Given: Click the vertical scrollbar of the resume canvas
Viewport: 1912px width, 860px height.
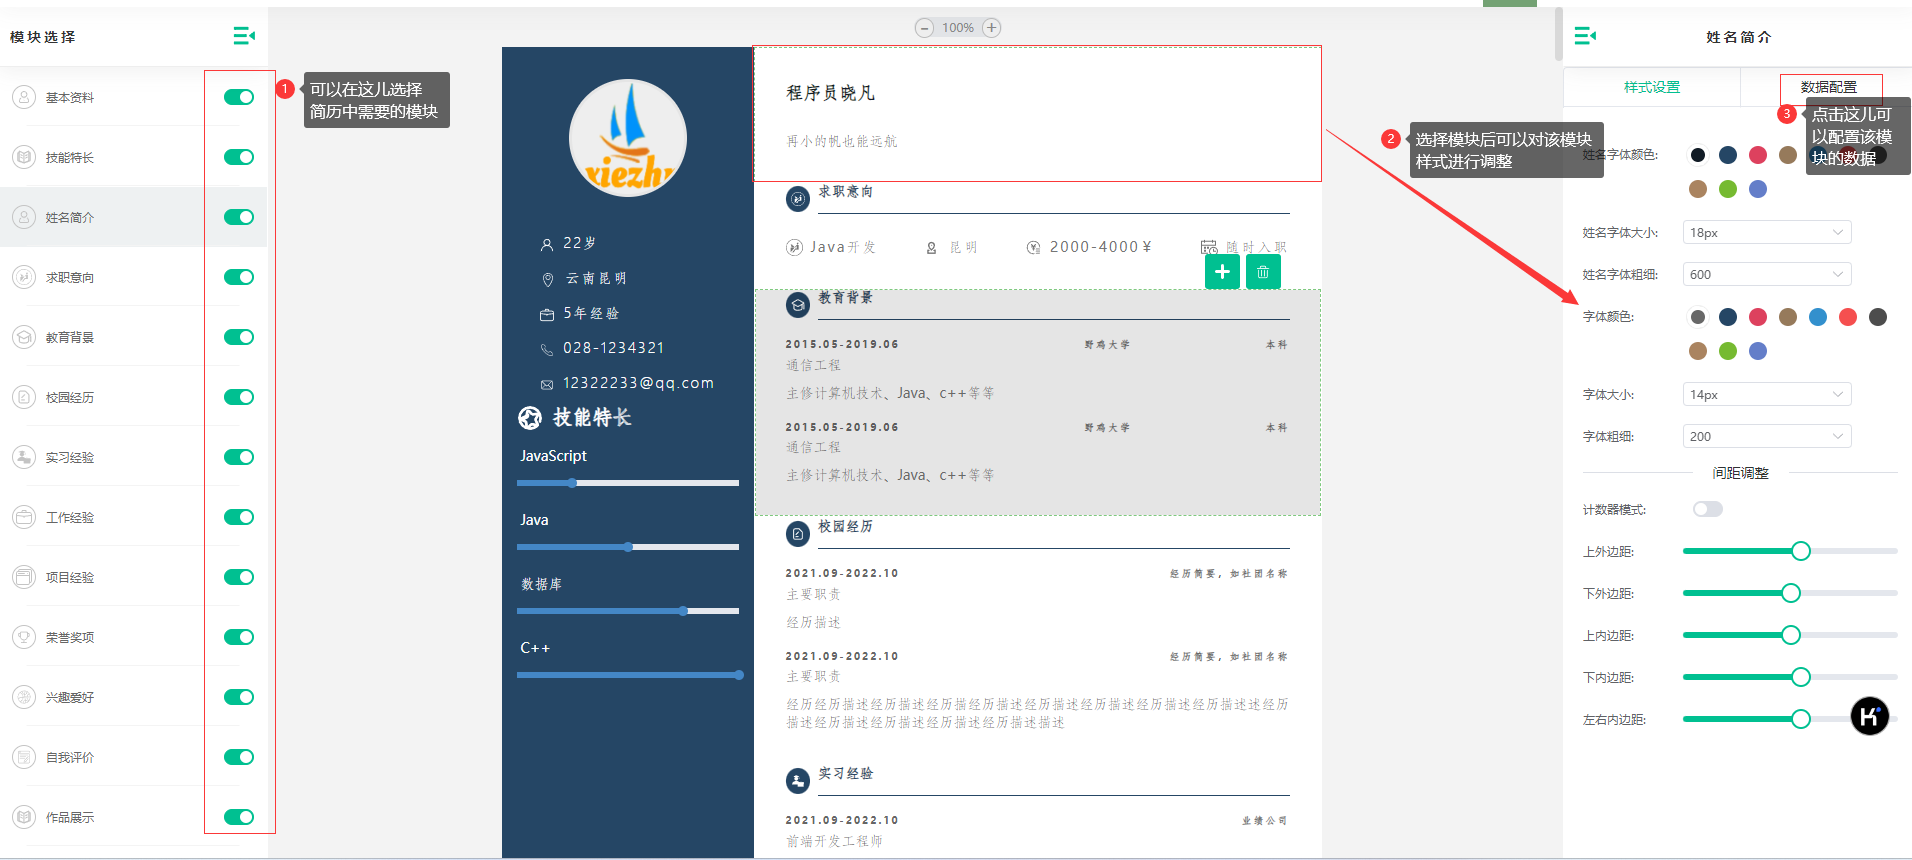Looking at the screenshot, I should point(1558,34).
